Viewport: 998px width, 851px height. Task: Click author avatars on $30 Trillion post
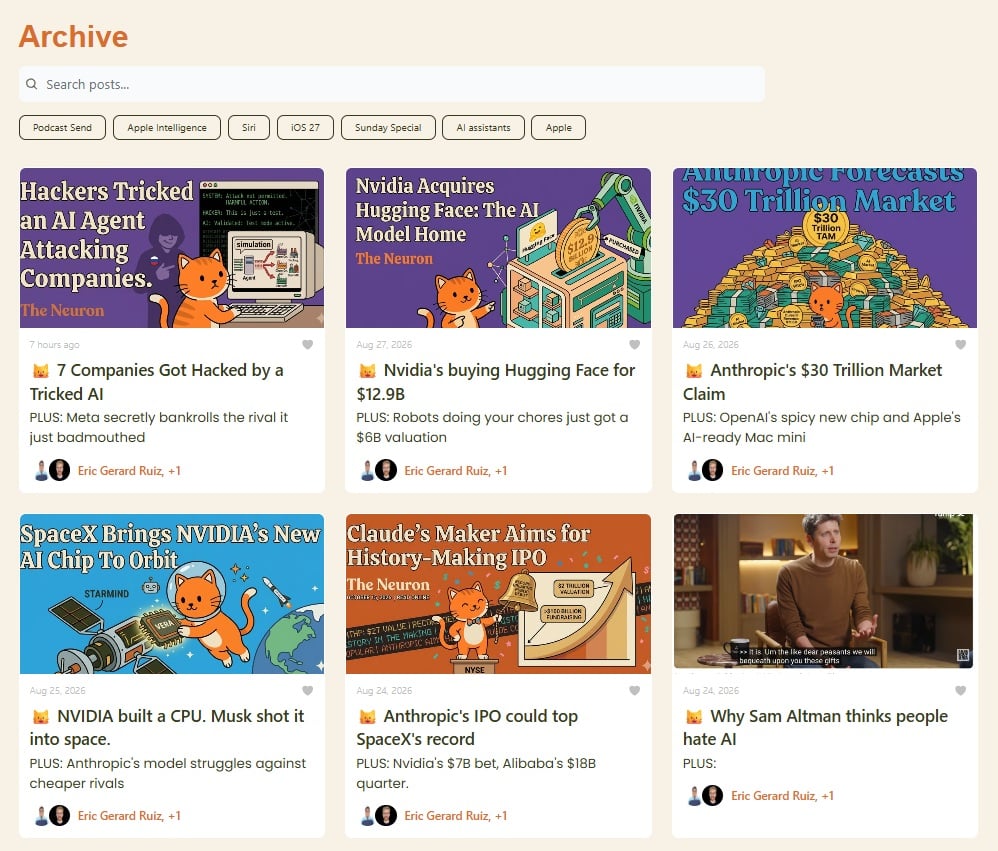point(705,470)
